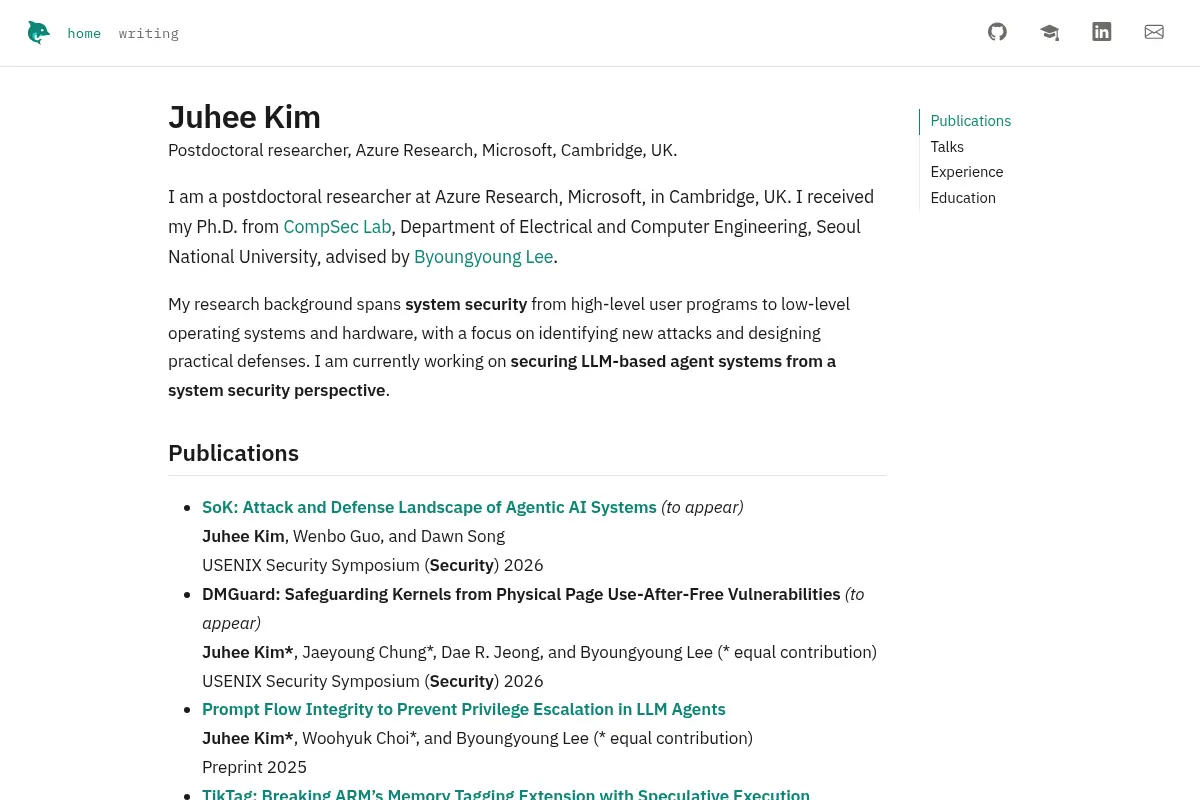Click the Juhee Kim page title
The width and height of the screenshot is (1200, 800).
(x=244, y=117)
